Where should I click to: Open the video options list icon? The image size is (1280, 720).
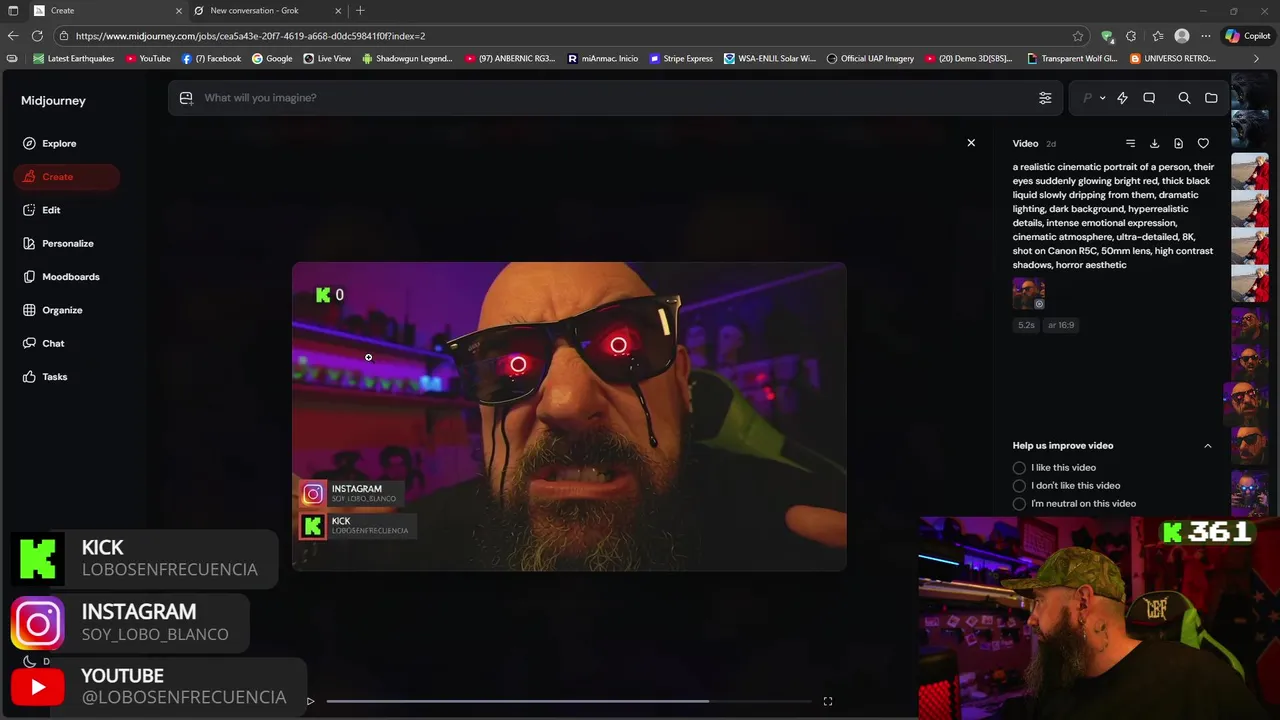click(x=1130, y=144)
